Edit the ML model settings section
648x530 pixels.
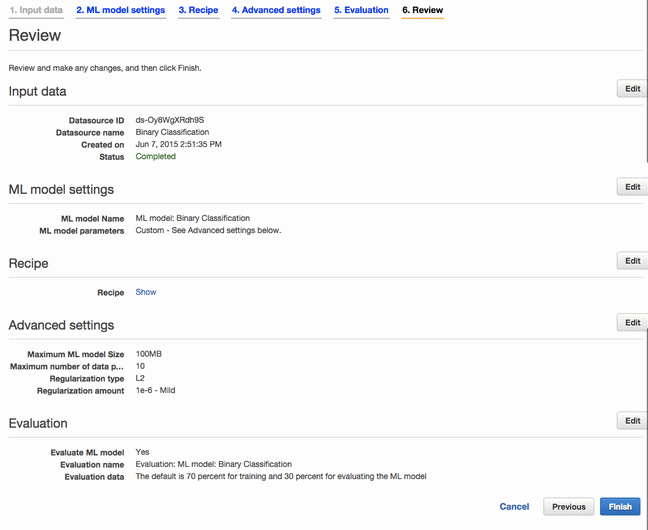pyautogui.click(x=632, y=187)
